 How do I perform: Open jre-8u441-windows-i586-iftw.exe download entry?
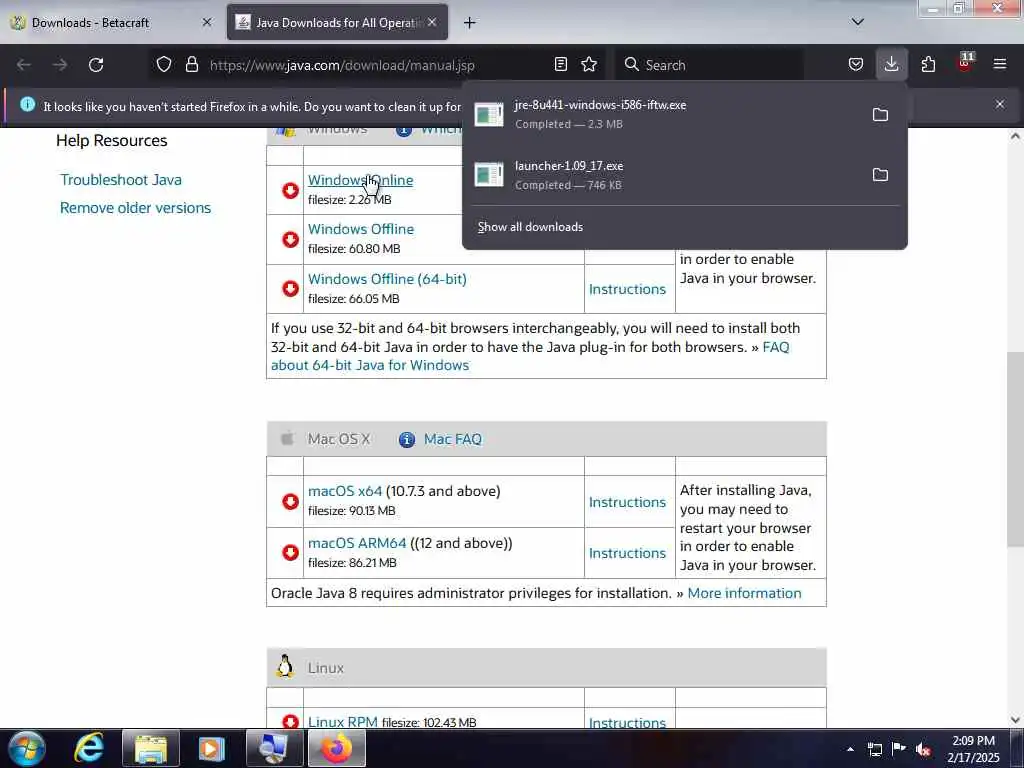(664, 114)
